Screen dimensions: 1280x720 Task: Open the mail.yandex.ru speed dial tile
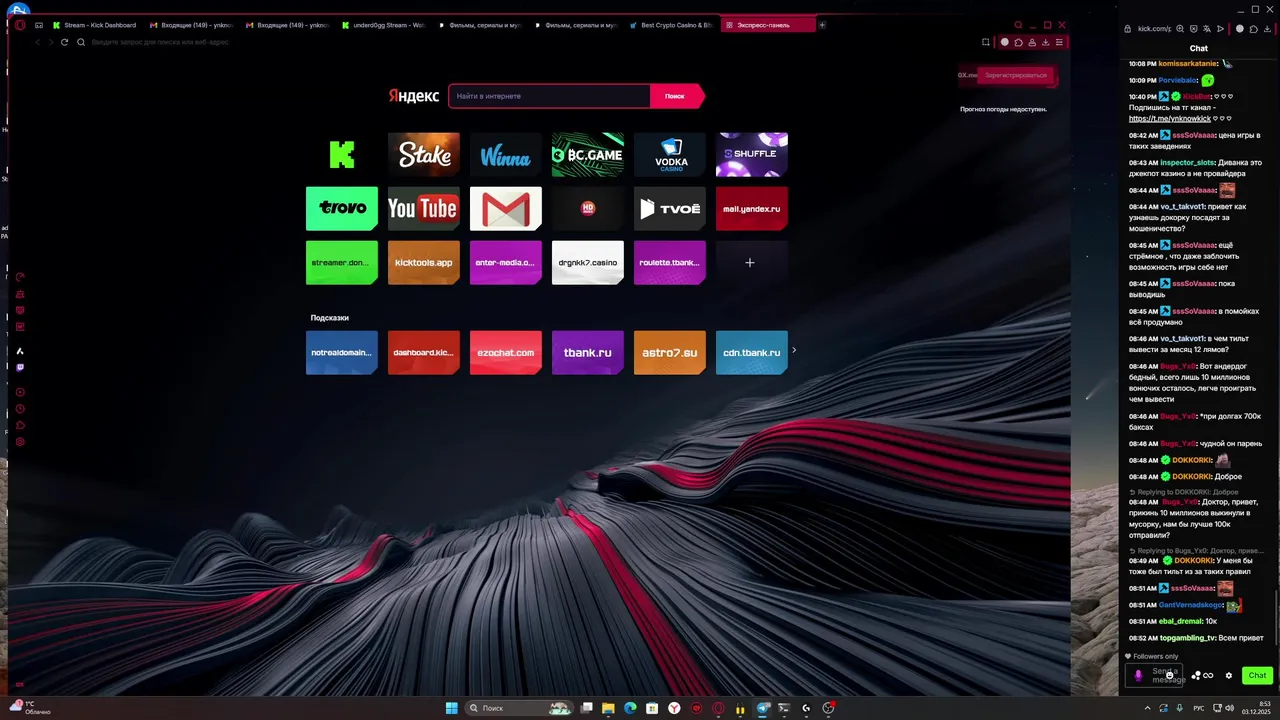(752, 208)
